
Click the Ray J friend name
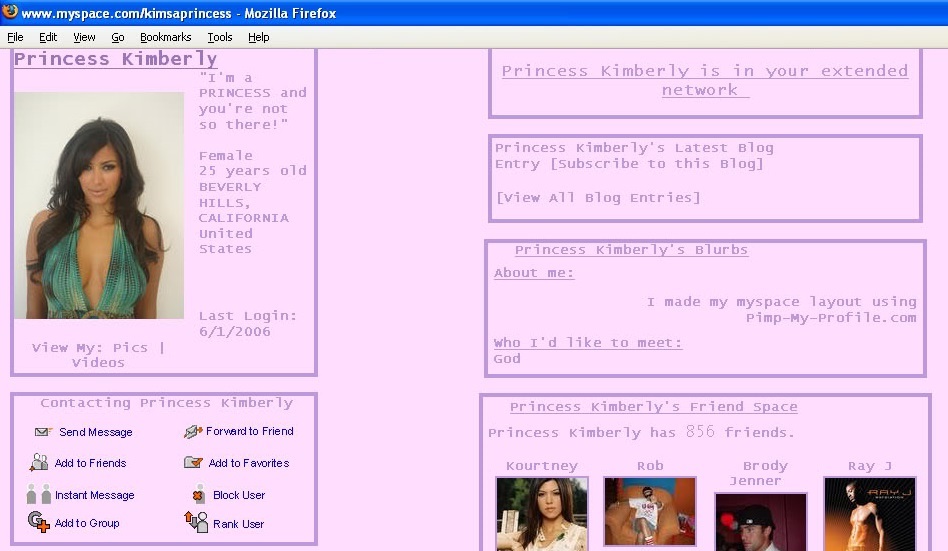coord(870,466)
